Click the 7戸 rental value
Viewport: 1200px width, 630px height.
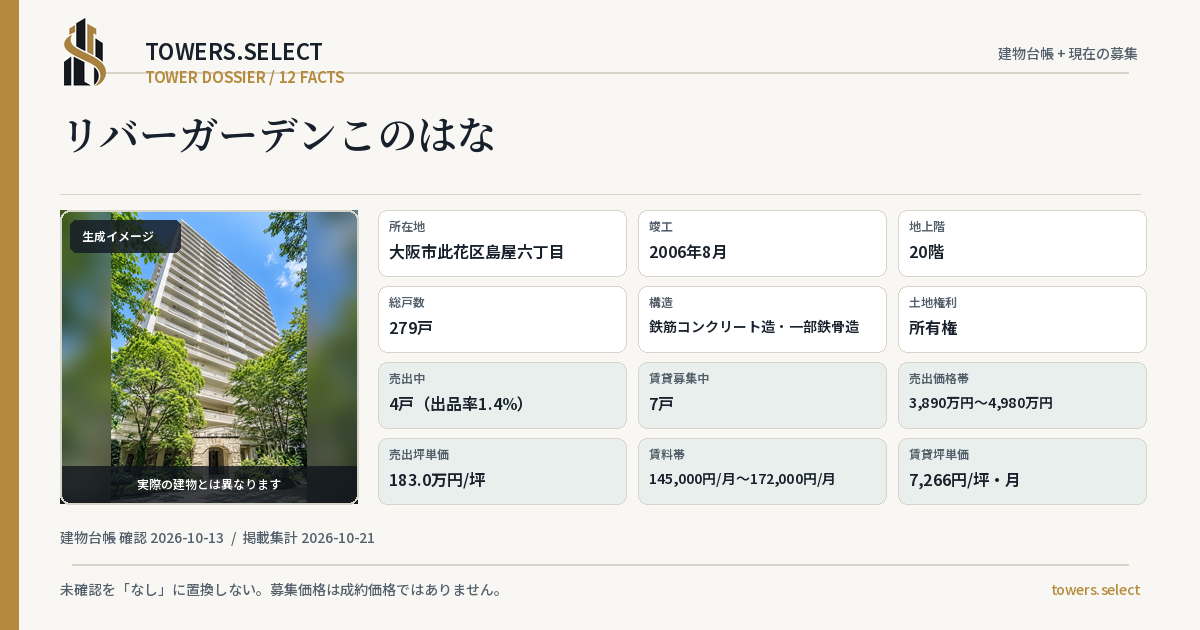click(x=661, y=404)
